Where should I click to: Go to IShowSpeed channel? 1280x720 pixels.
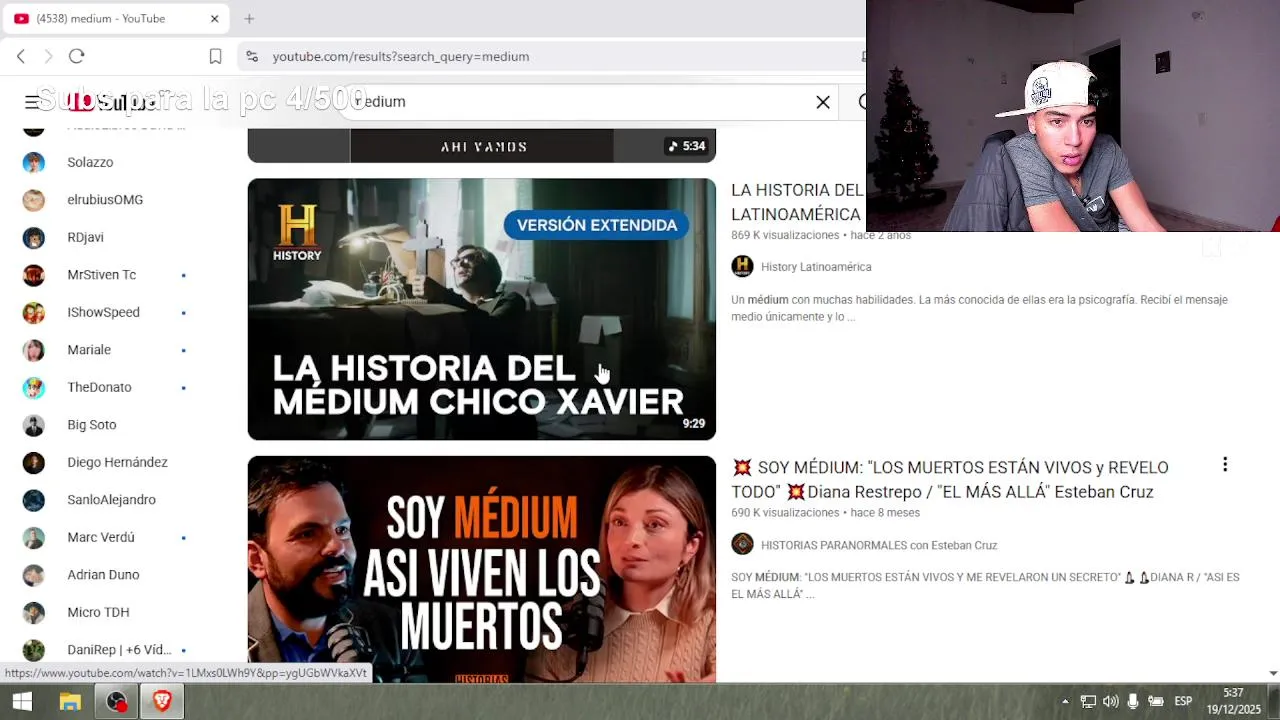click(105, 312)
